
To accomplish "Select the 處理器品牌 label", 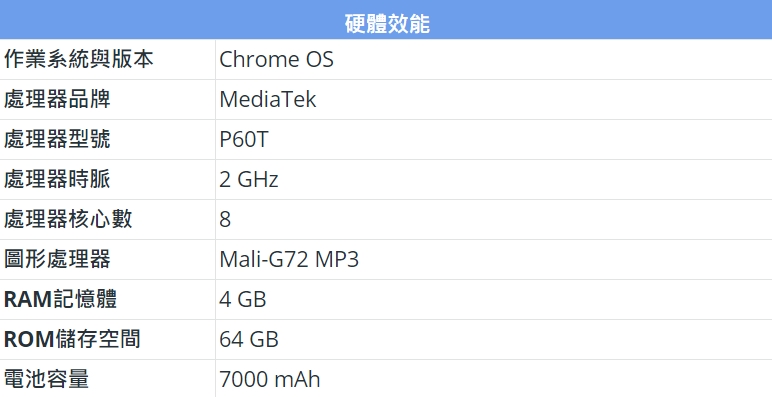I will (57, 99).
